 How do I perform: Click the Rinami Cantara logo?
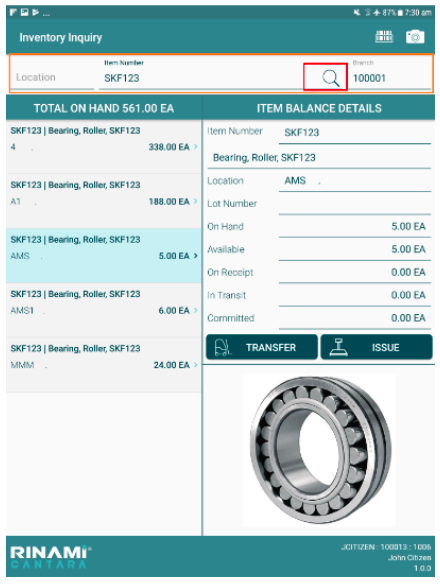click(51, 557)
